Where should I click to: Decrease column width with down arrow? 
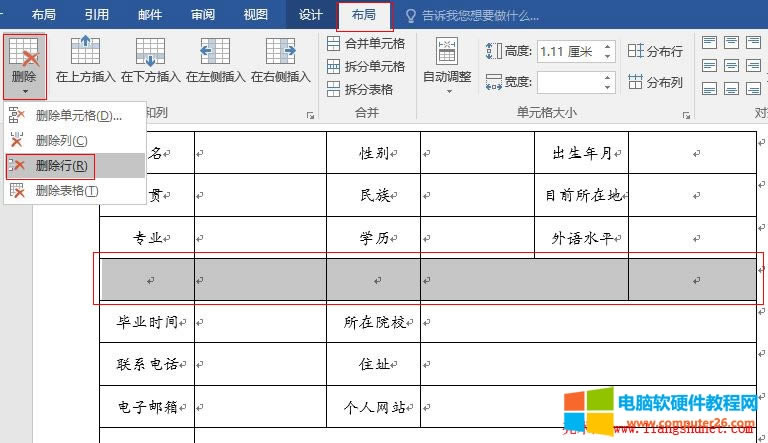pyautogui.click(x=607, y=88)
